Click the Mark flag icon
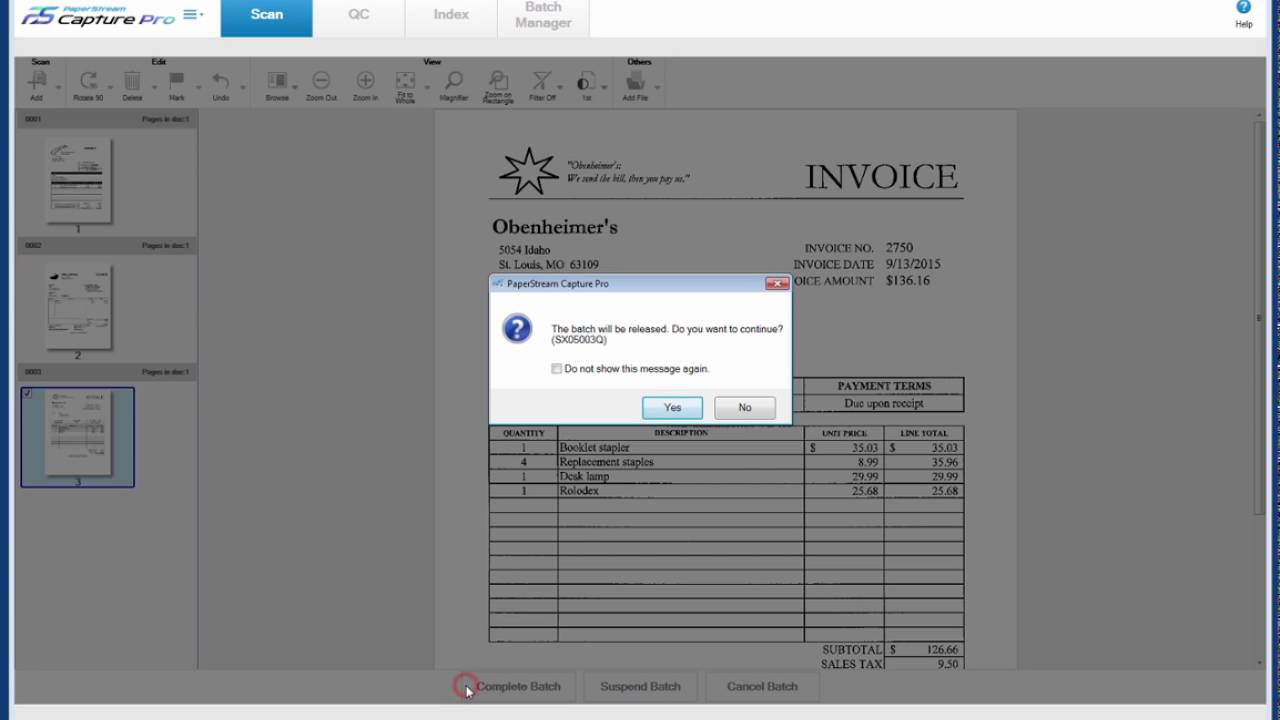 pyautogui.click(x=177, y=81)
